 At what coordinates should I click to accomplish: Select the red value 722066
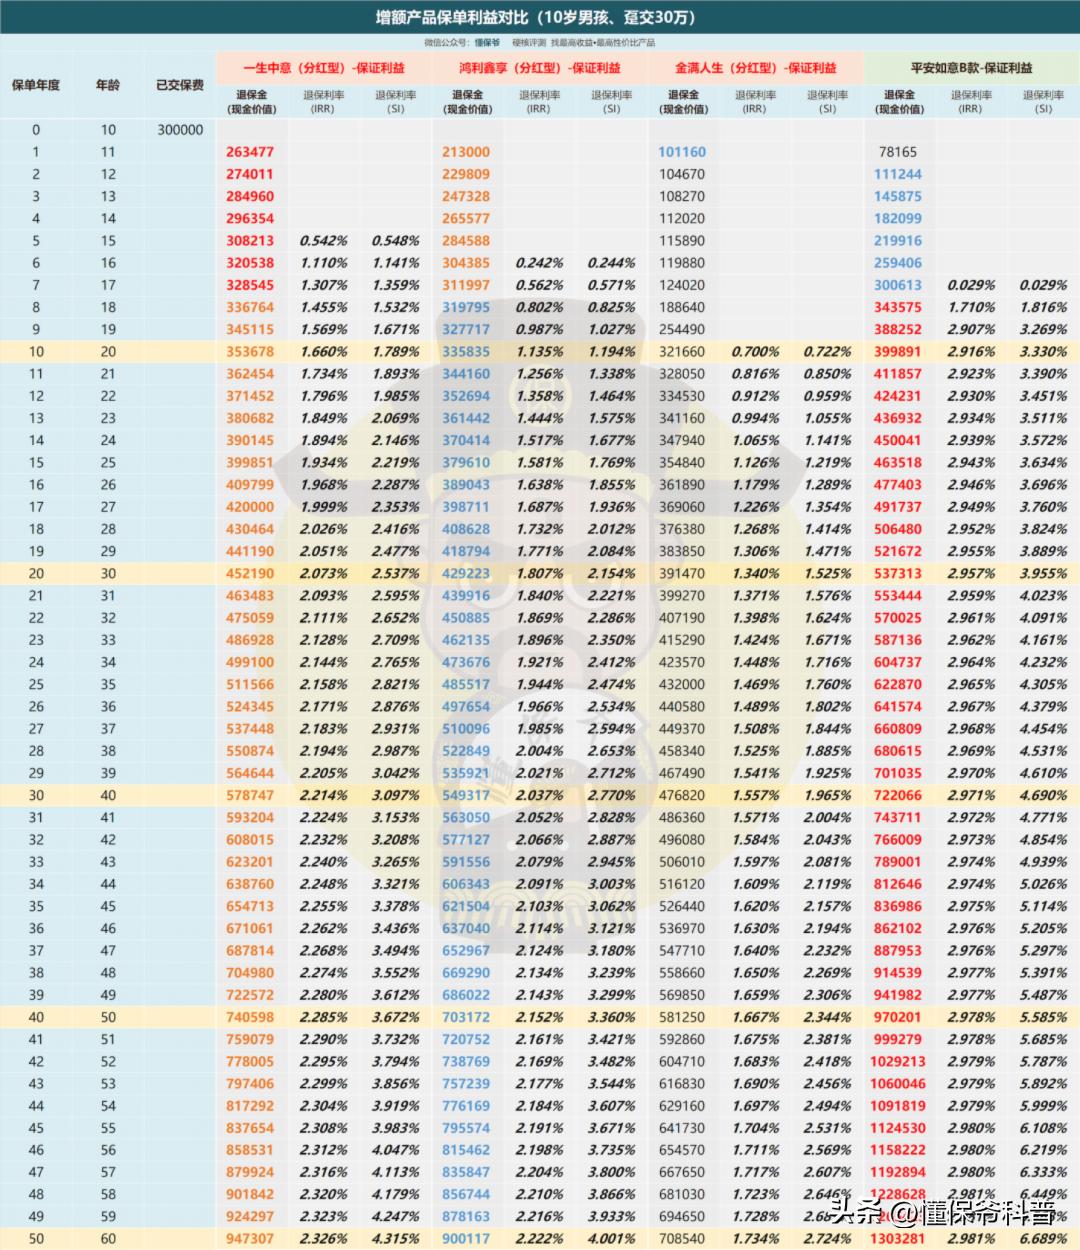[x=898, y=795]
